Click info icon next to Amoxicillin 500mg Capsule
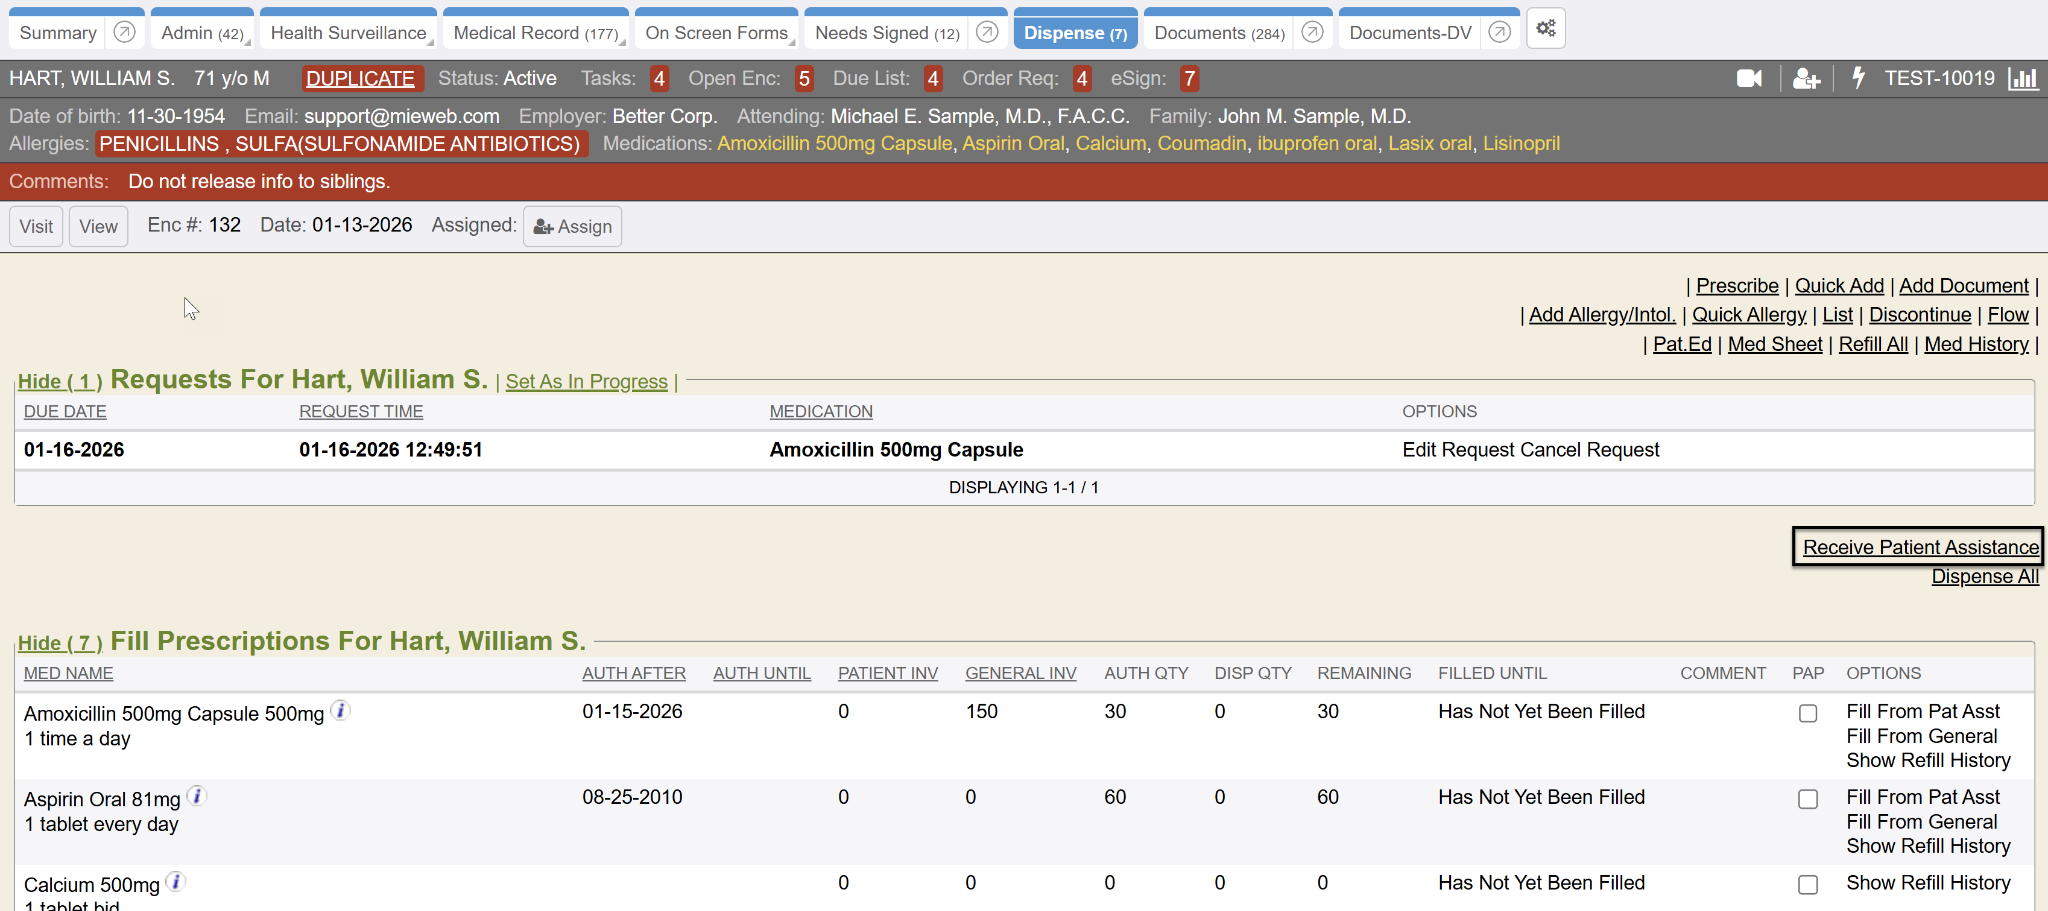The image size is (2048, 911). pos(341,710)
